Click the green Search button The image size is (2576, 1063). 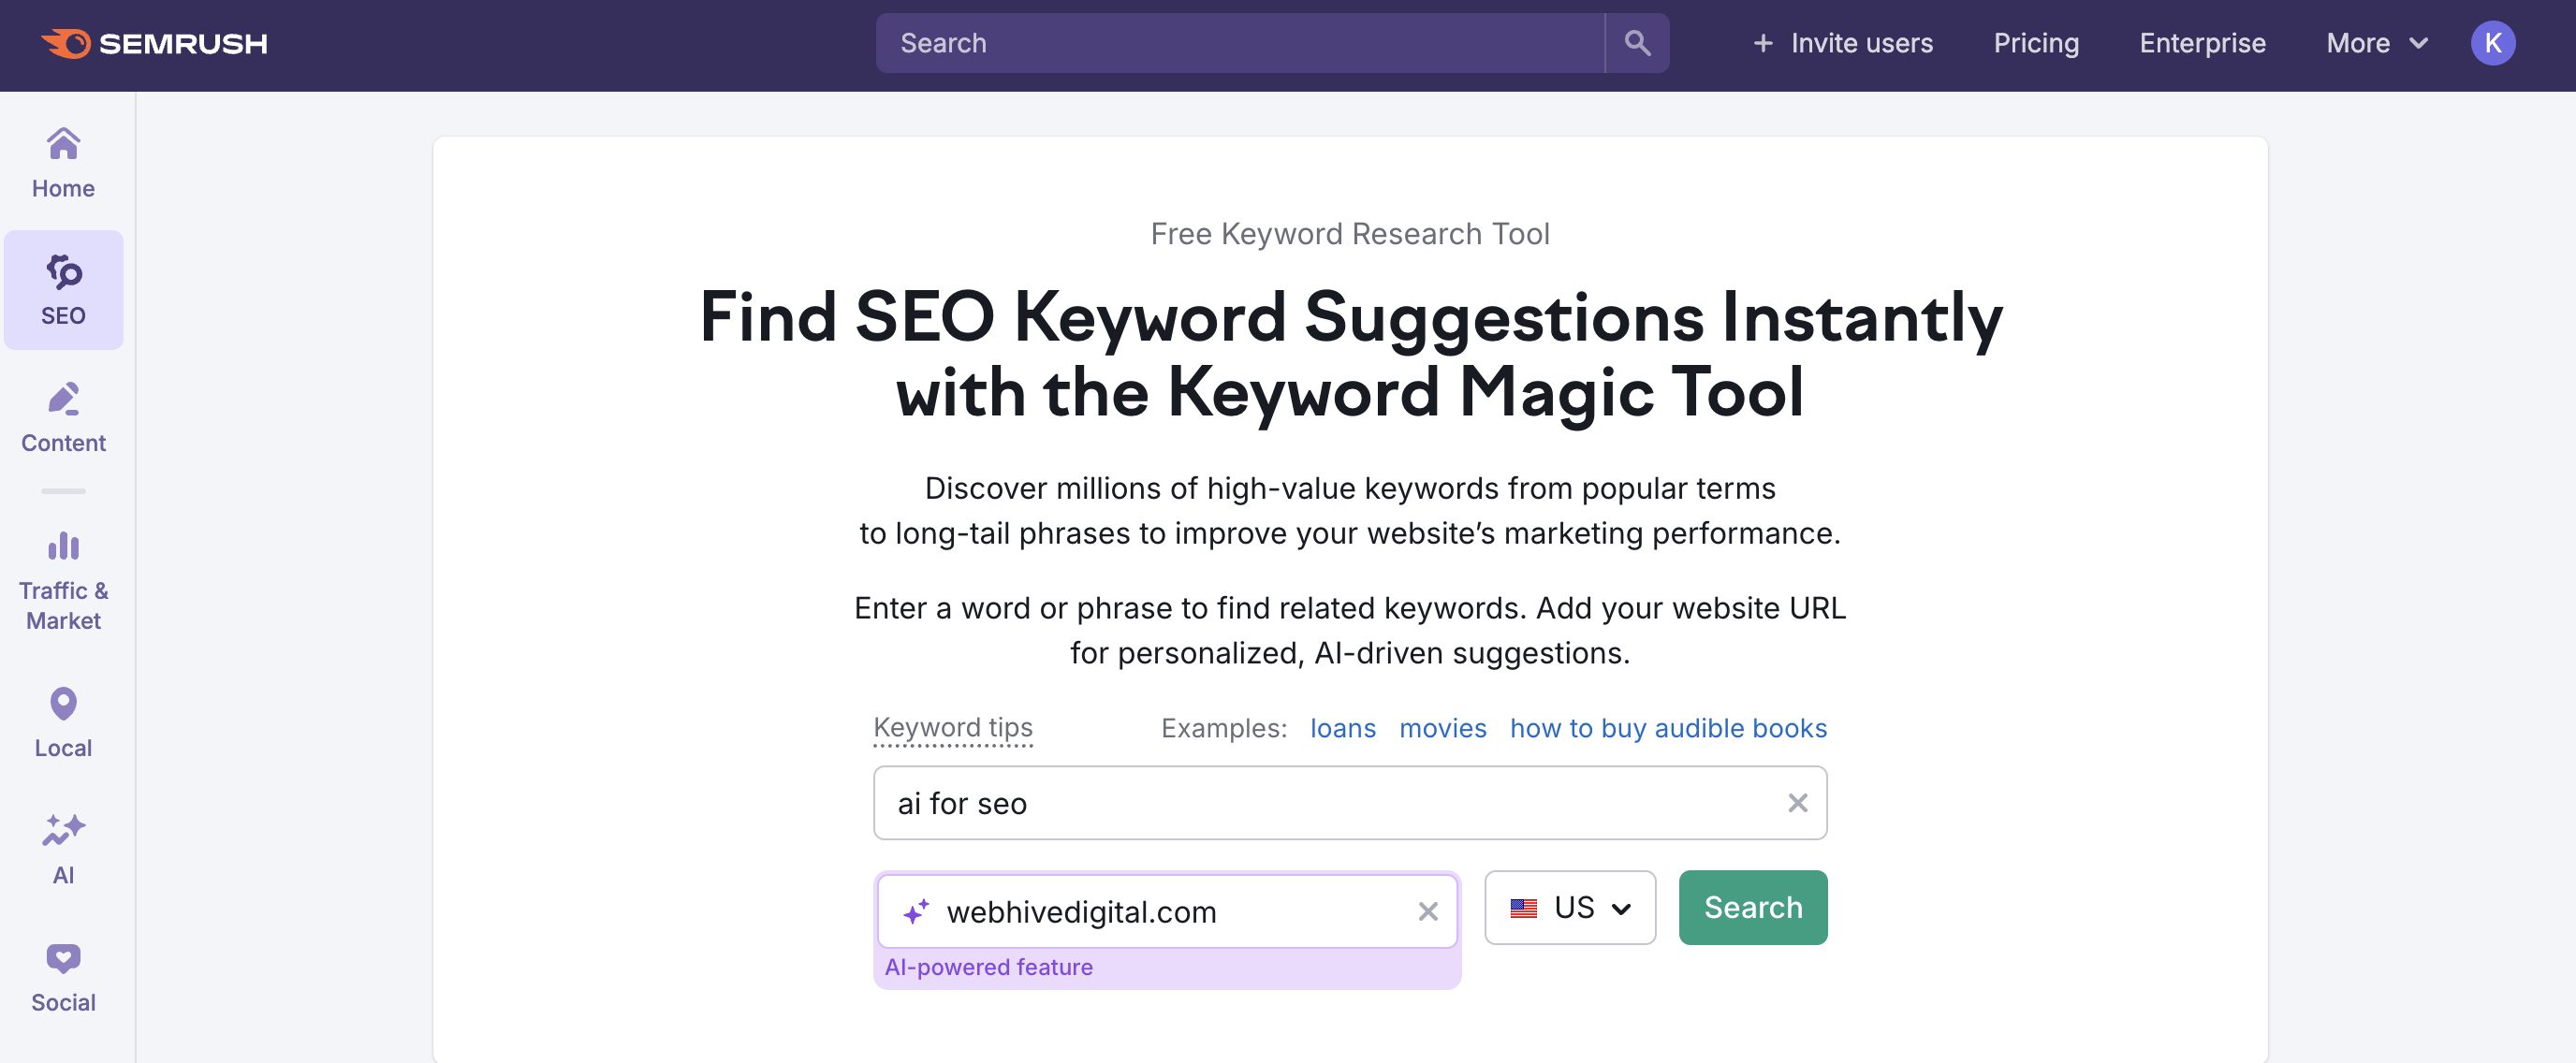(x=1752, y=907)
